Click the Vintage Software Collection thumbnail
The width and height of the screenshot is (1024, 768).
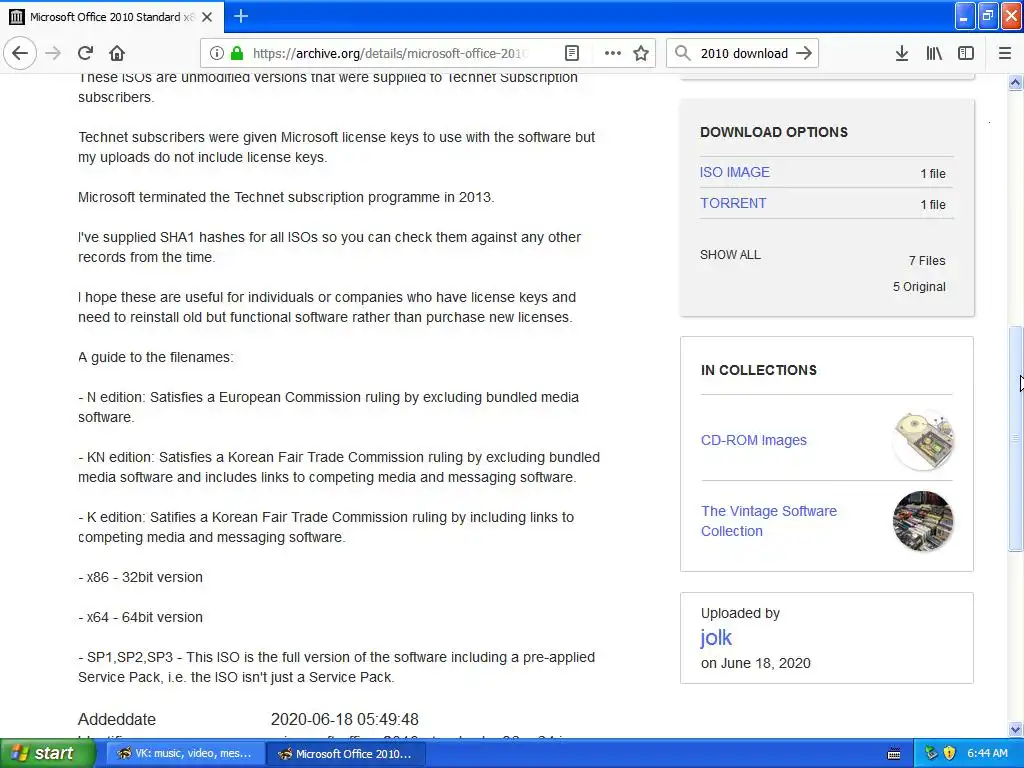[x=923, y=521]
